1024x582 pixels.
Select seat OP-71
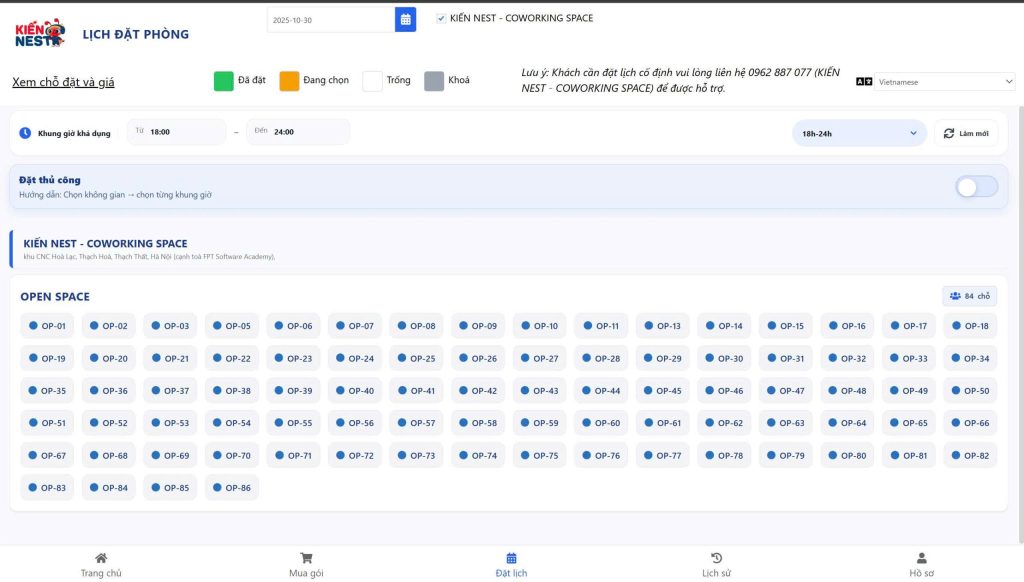pos(293,455)
